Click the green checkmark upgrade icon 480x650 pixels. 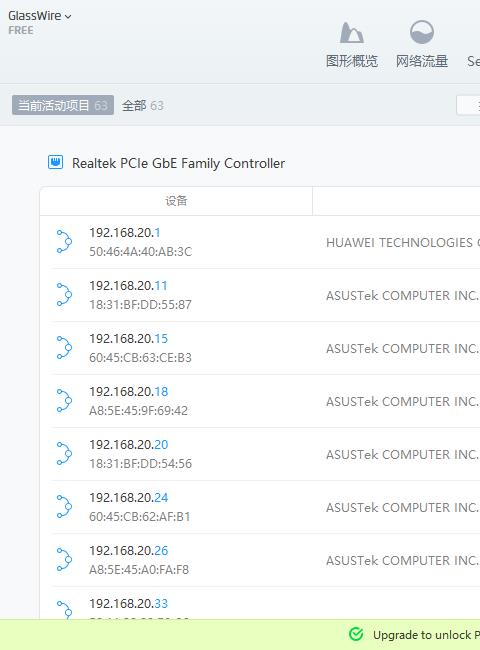[x=356, y=634]
